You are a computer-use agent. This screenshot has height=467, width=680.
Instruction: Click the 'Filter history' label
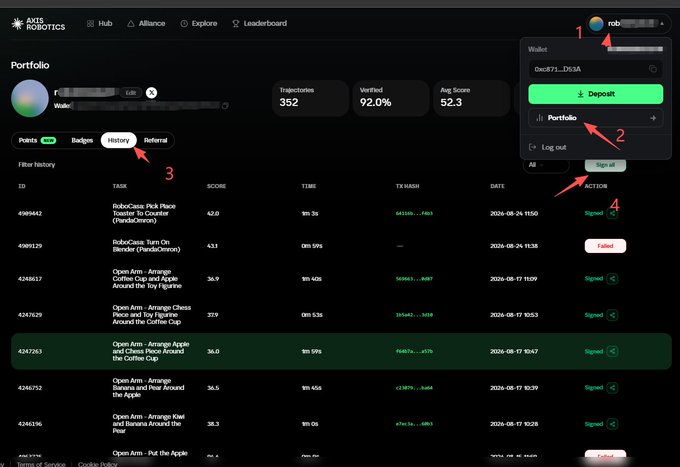[36, 165]
